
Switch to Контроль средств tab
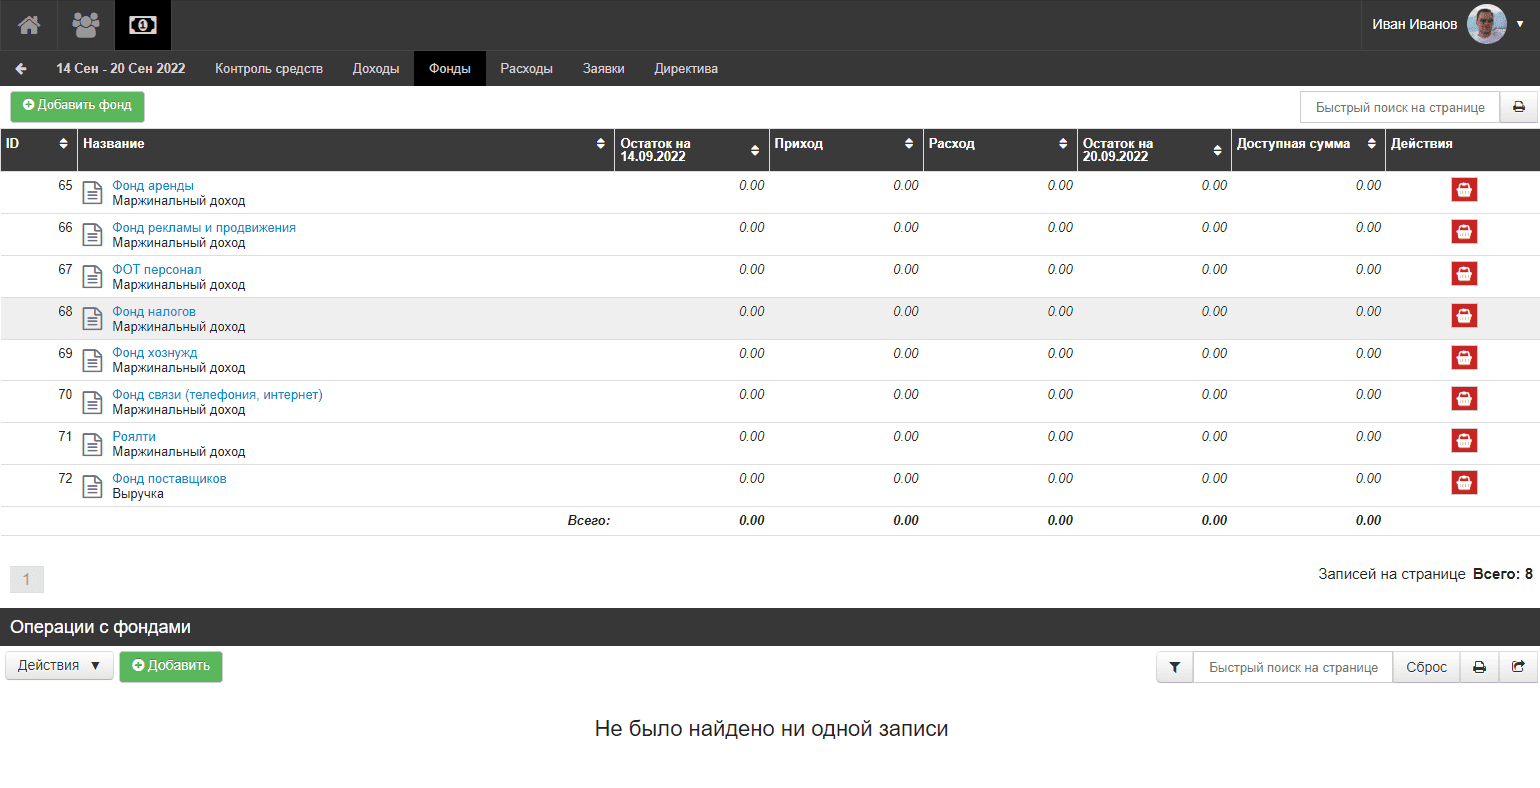(x=269, y=69)
